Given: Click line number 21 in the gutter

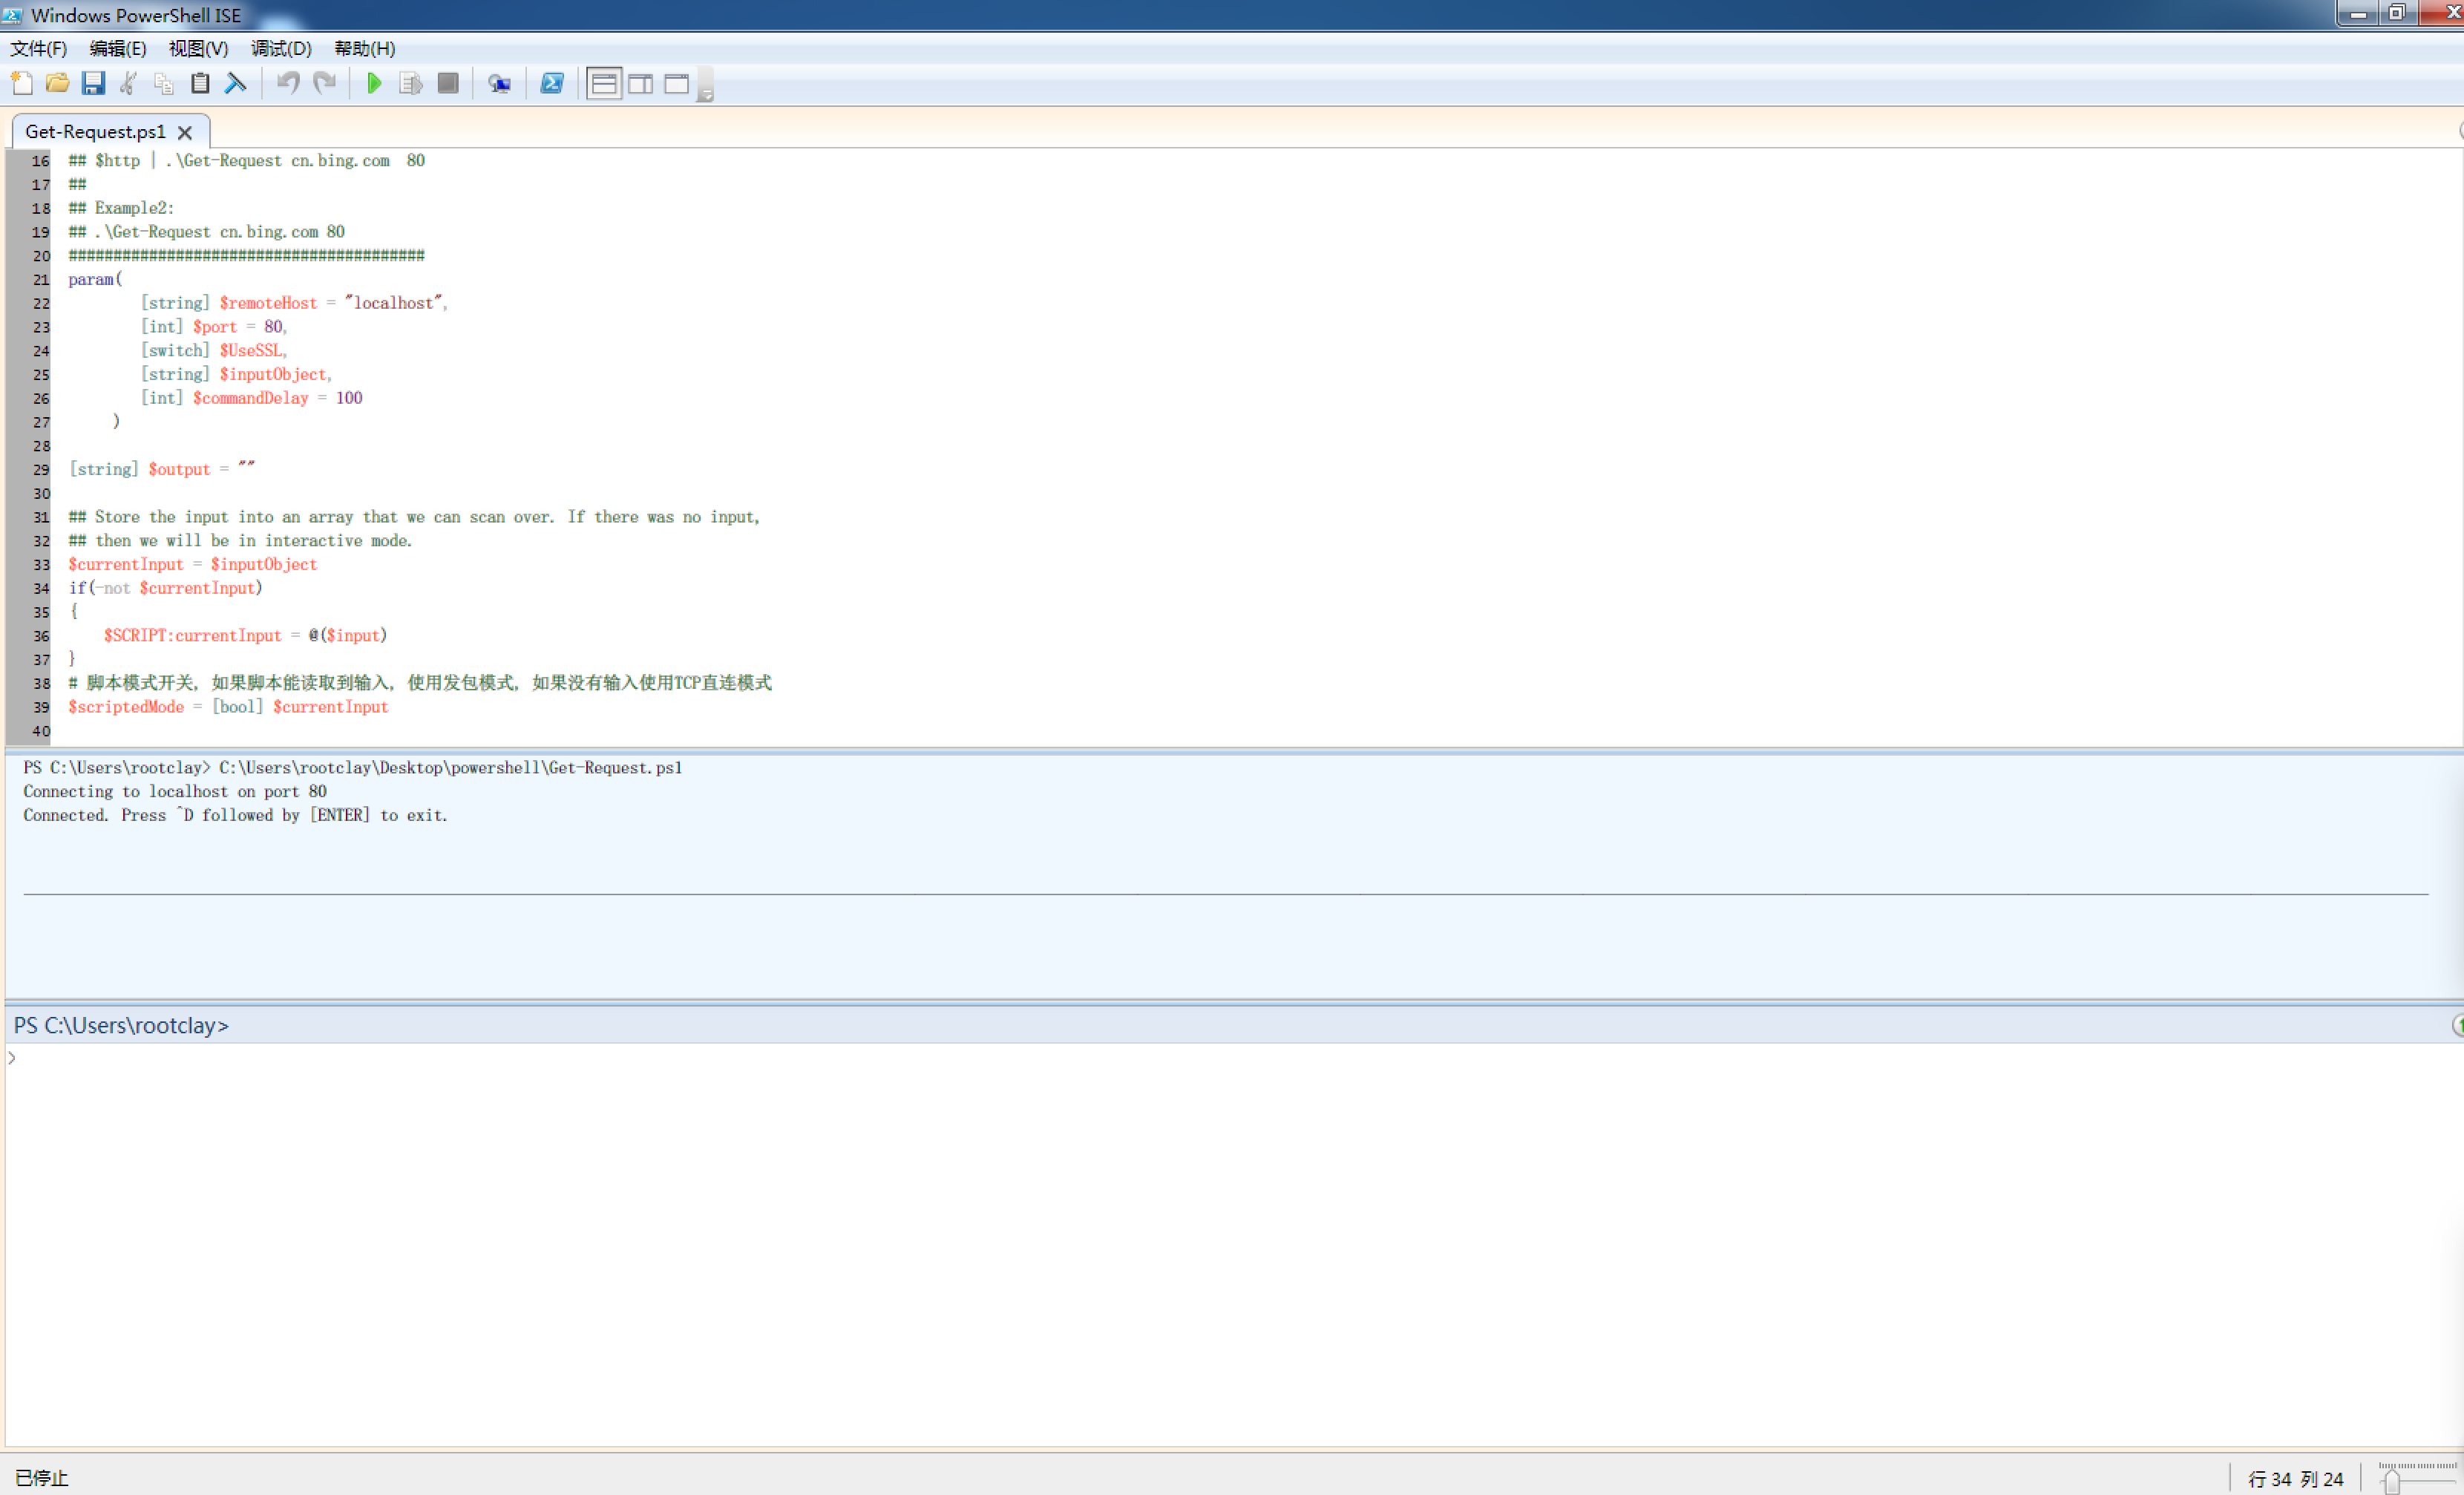Looking at the screenshot, I should coord(40,280).
